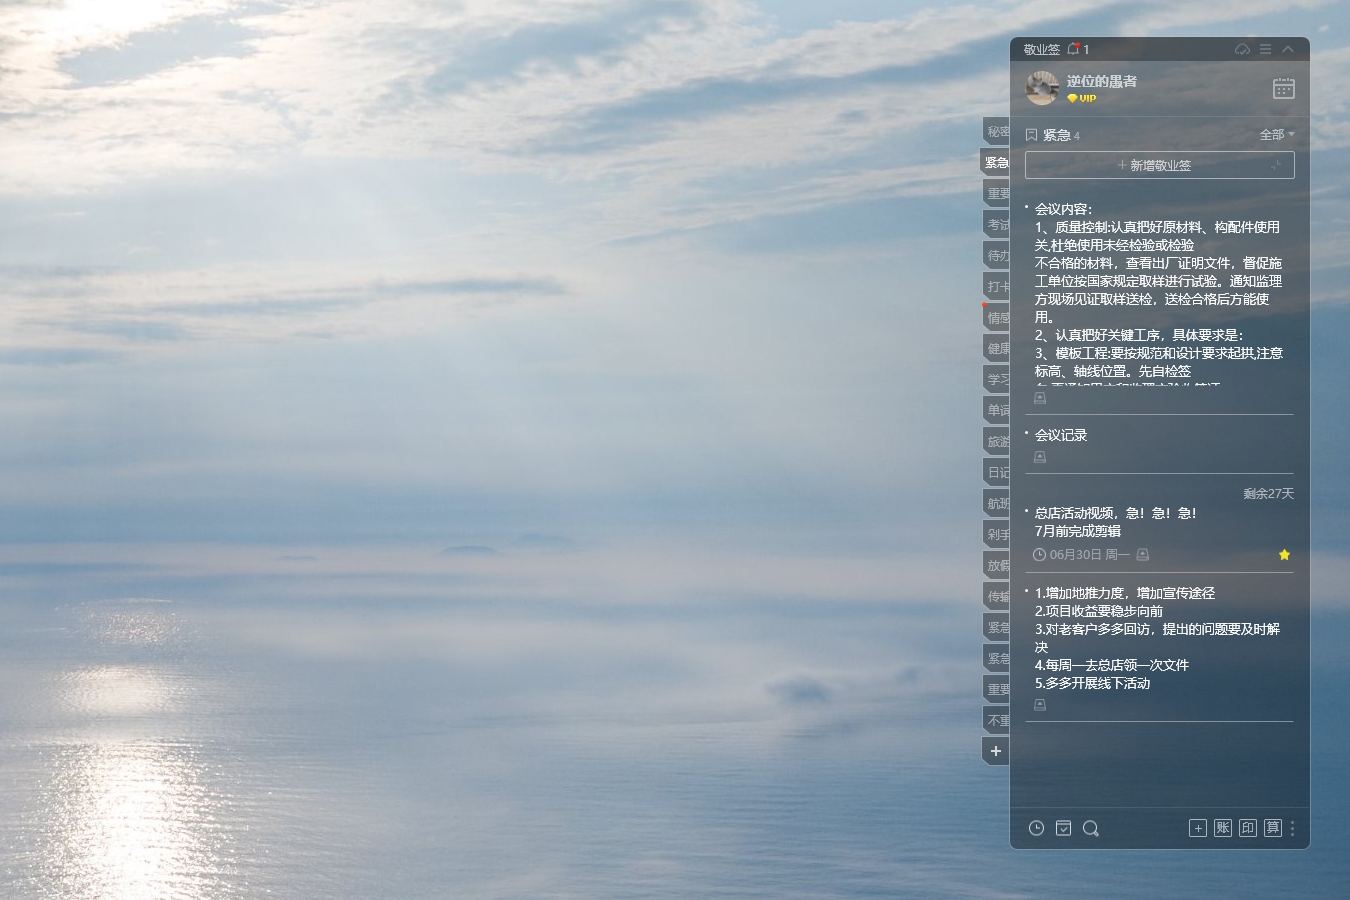Viewport: 1350px width, 900px height.
Task: Switch to the 秘密 category tab
Action: tap(996, 132)
